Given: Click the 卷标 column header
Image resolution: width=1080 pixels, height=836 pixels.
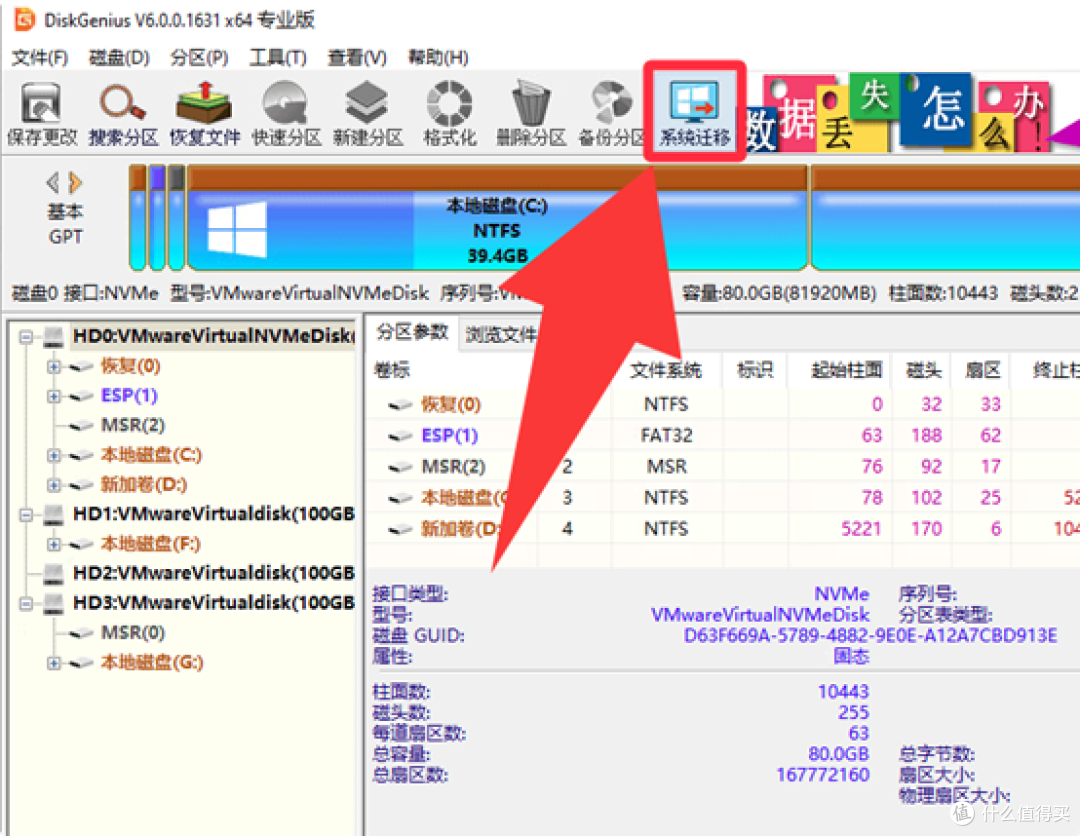Looking at the screenshot, I should click(x=391, y=370).
